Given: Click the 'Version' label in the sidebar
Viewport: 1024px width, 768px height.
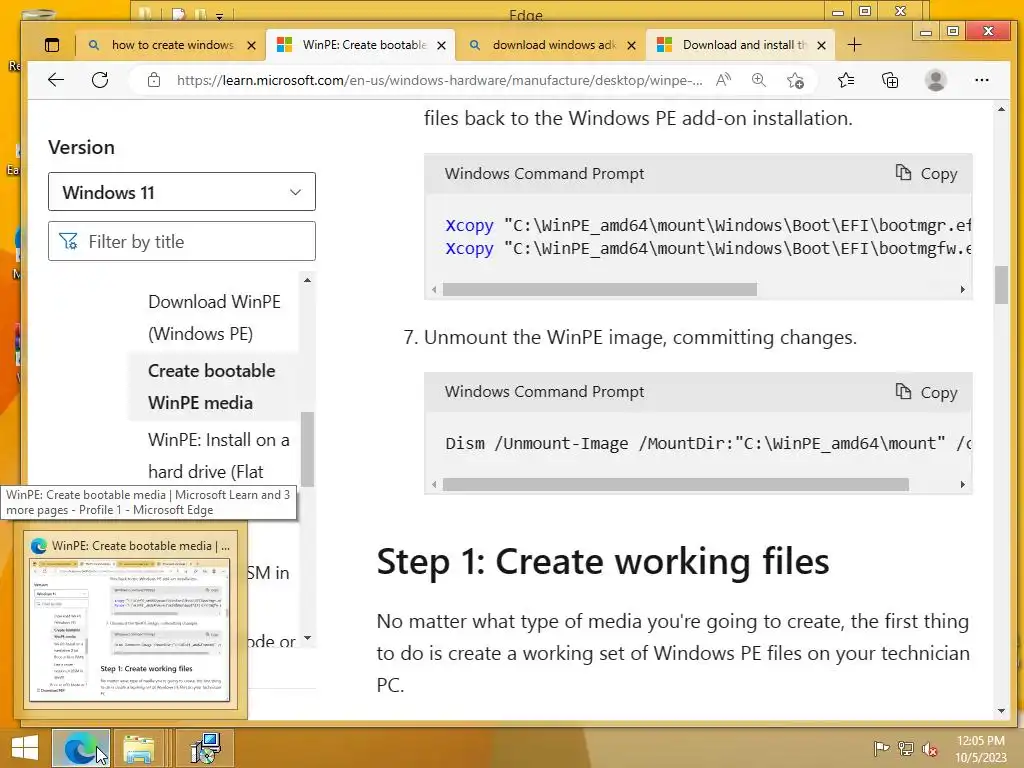Looking at the screenshot, I should tap(81, 148).
